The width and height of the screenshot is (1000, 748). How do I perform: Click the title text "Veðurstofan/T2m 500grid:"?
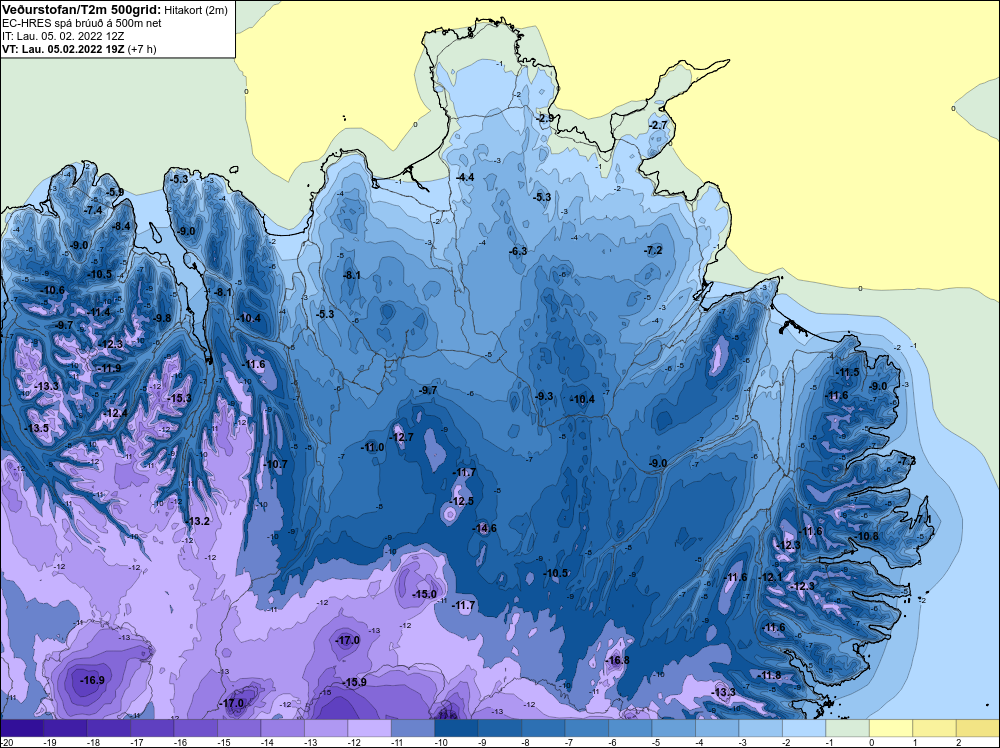click(x=81, y=10)
